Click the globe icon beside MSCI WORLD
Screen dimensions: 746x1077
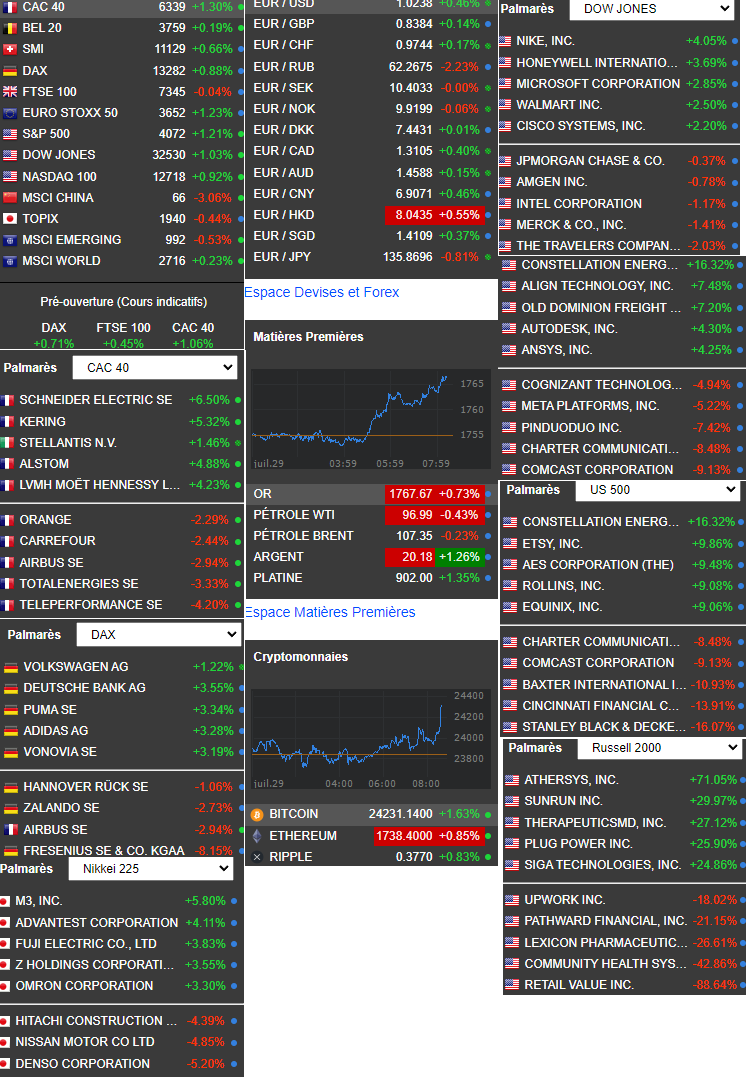[x=10, y=261]
